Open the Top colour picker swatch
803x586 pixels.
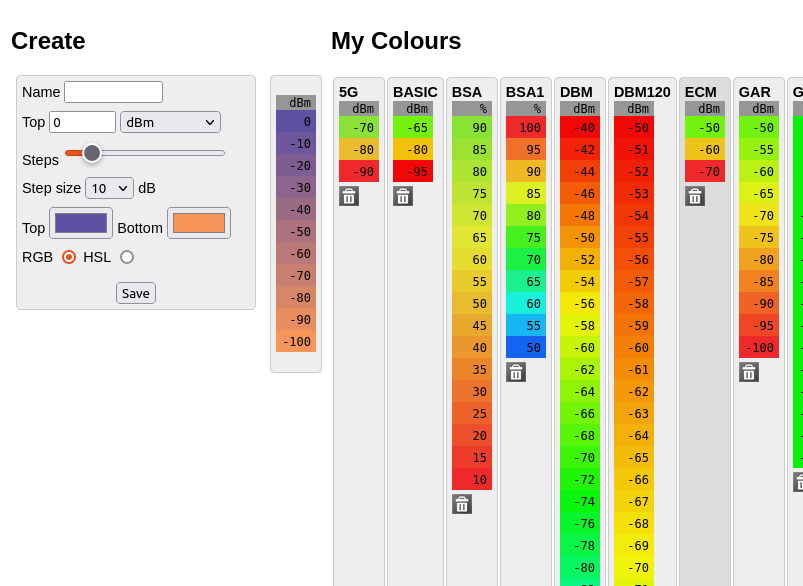81,223
